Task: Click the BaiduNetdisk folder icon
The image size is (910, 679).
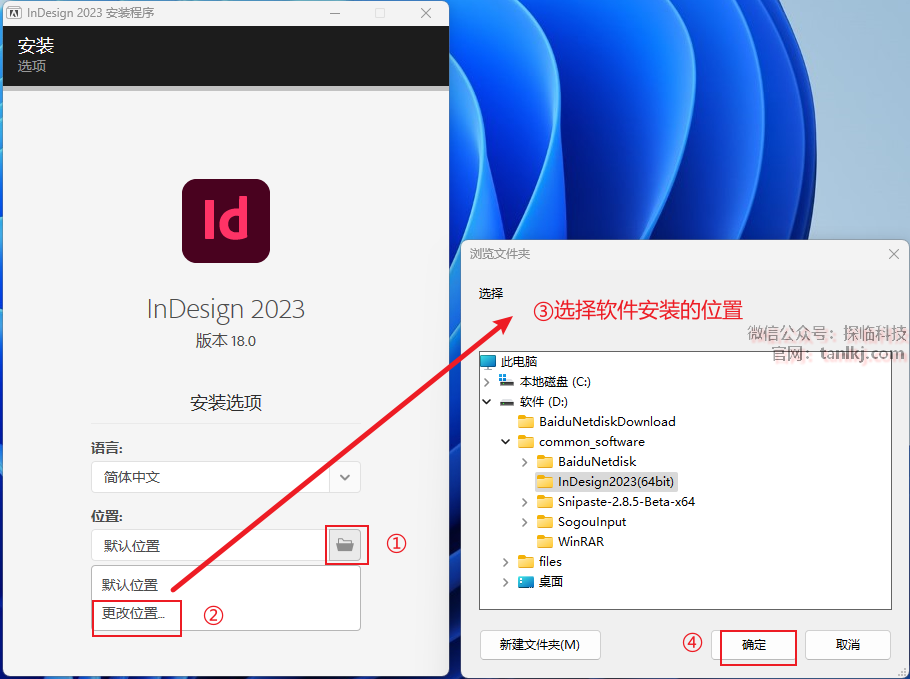Action: (x=545, y=461)
